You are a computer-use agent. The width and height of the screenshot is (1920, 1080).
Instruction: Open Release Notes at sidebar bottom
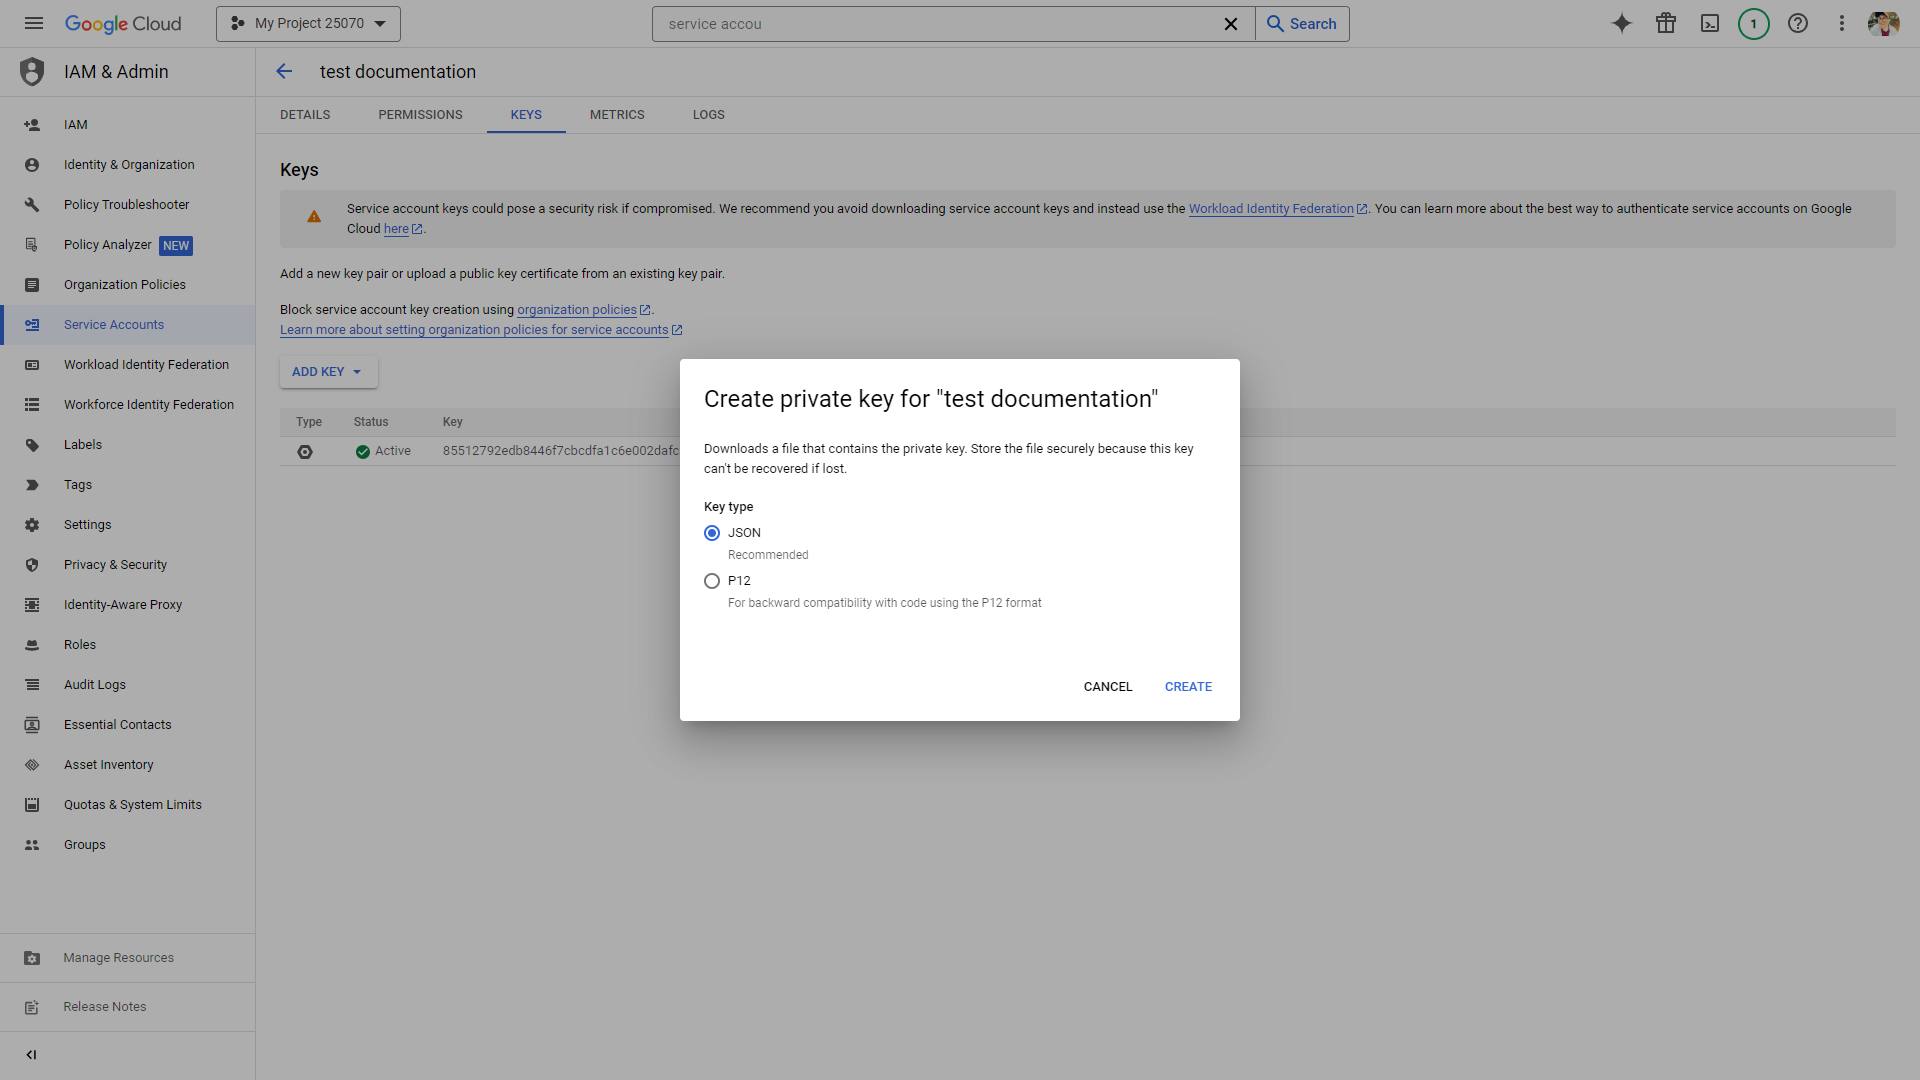(x=128, y=1007)
